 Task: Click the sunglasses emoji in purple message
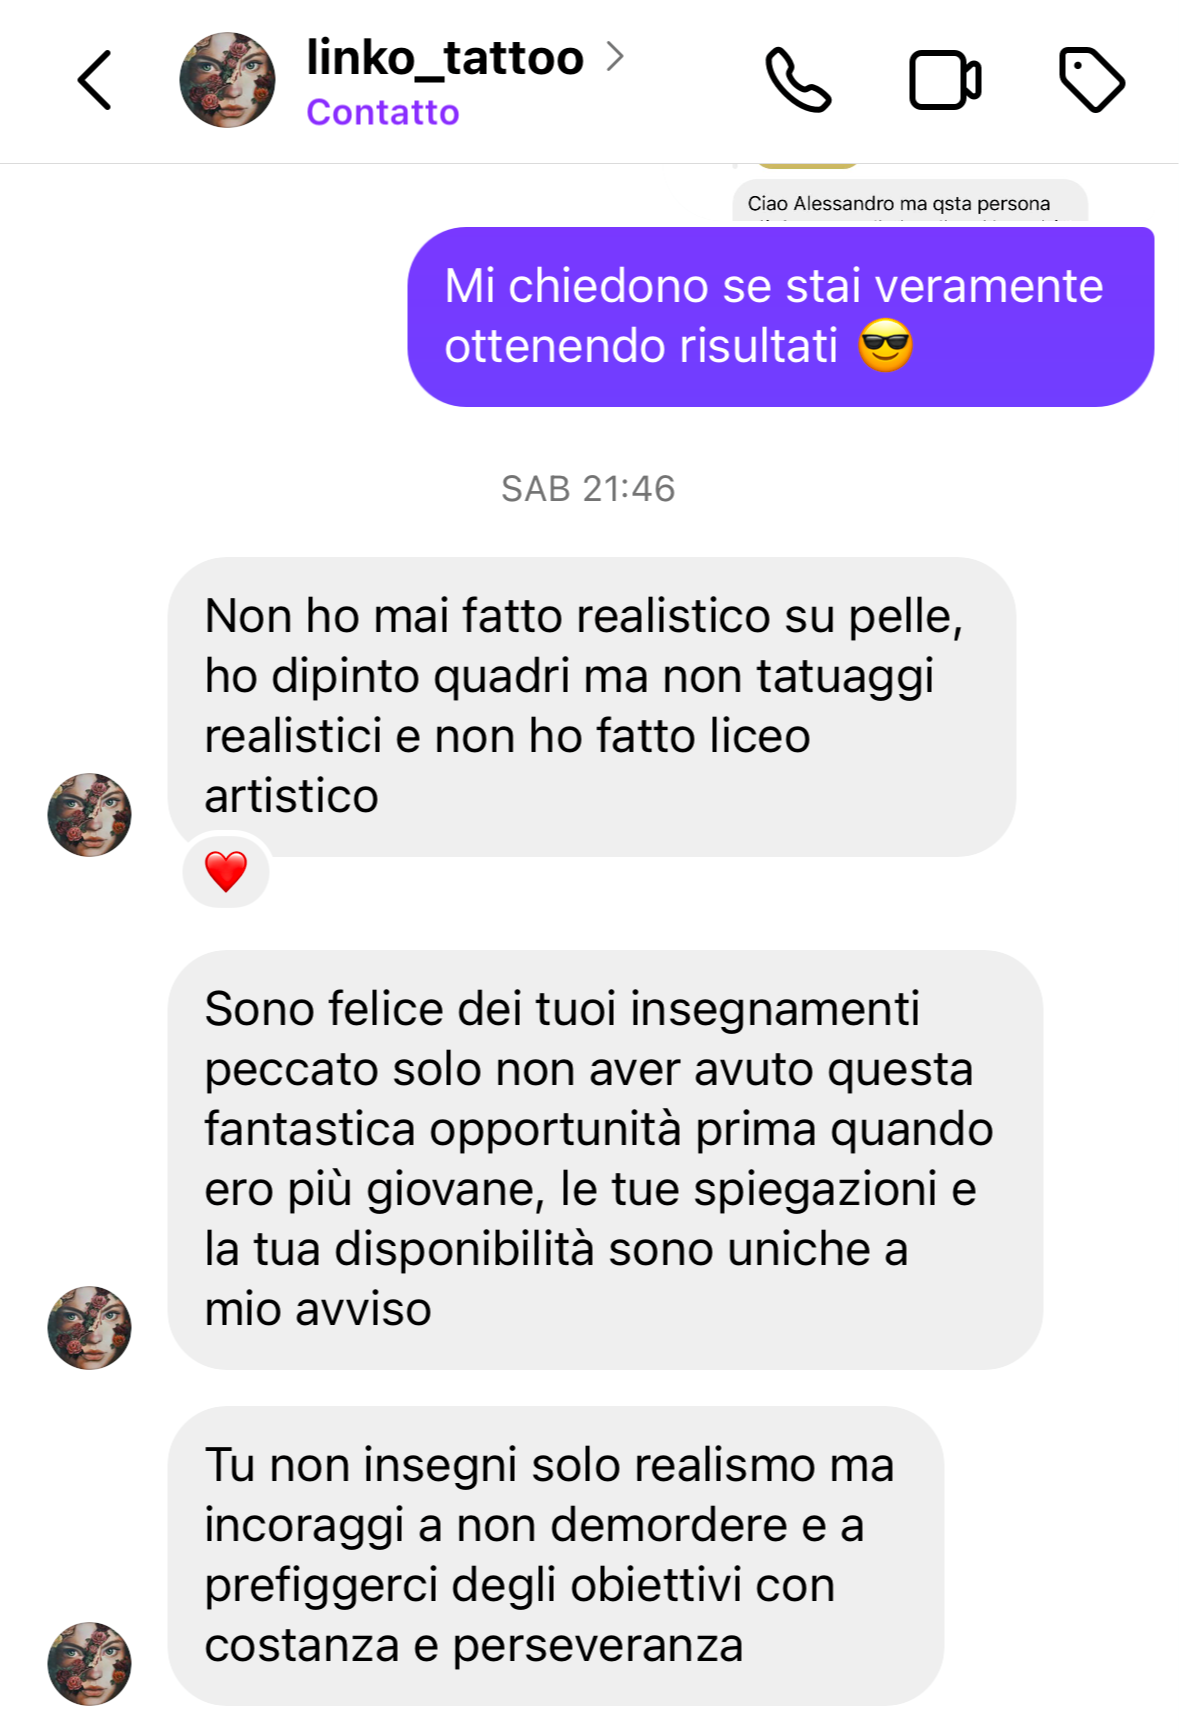click(x=886, y=346)
